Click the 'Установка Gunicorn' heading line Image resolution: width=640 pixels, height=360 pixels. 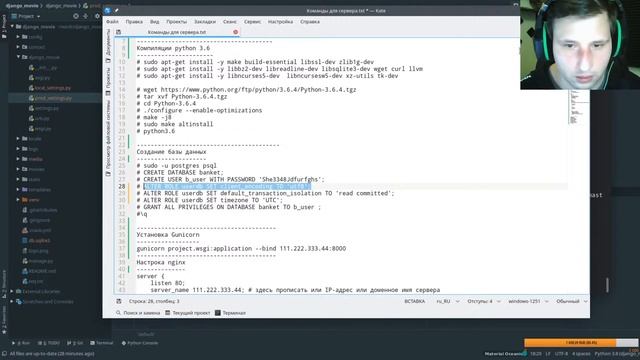click(168, 235)
